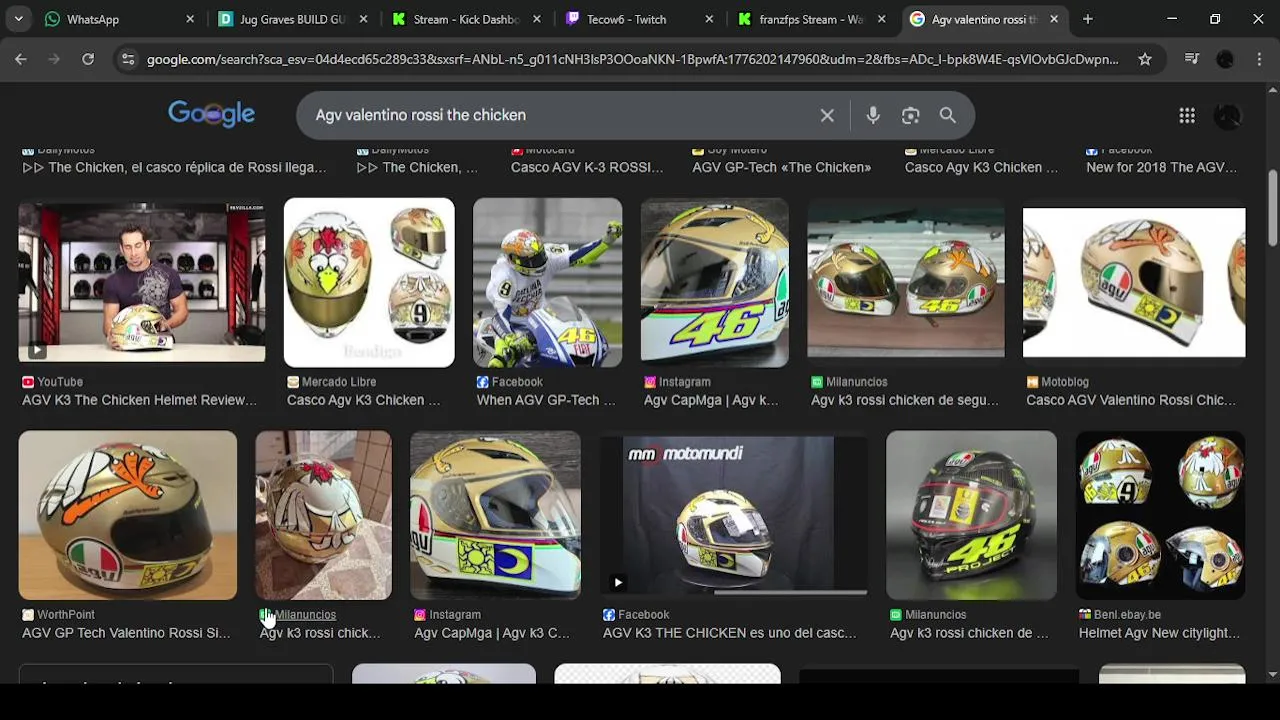Viewport: 1280px width, 720px height.
Task: Reload the current page
Action: click(x=88, y=59)
